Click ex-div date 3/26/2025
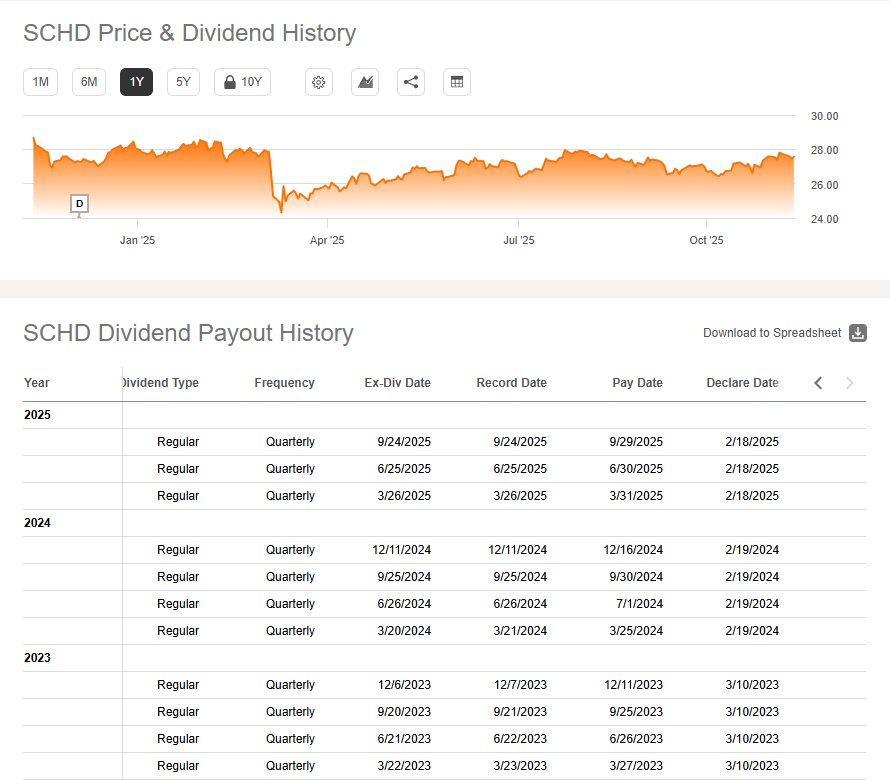The width and height of the screenshot is (890, 780). [404, 496]
